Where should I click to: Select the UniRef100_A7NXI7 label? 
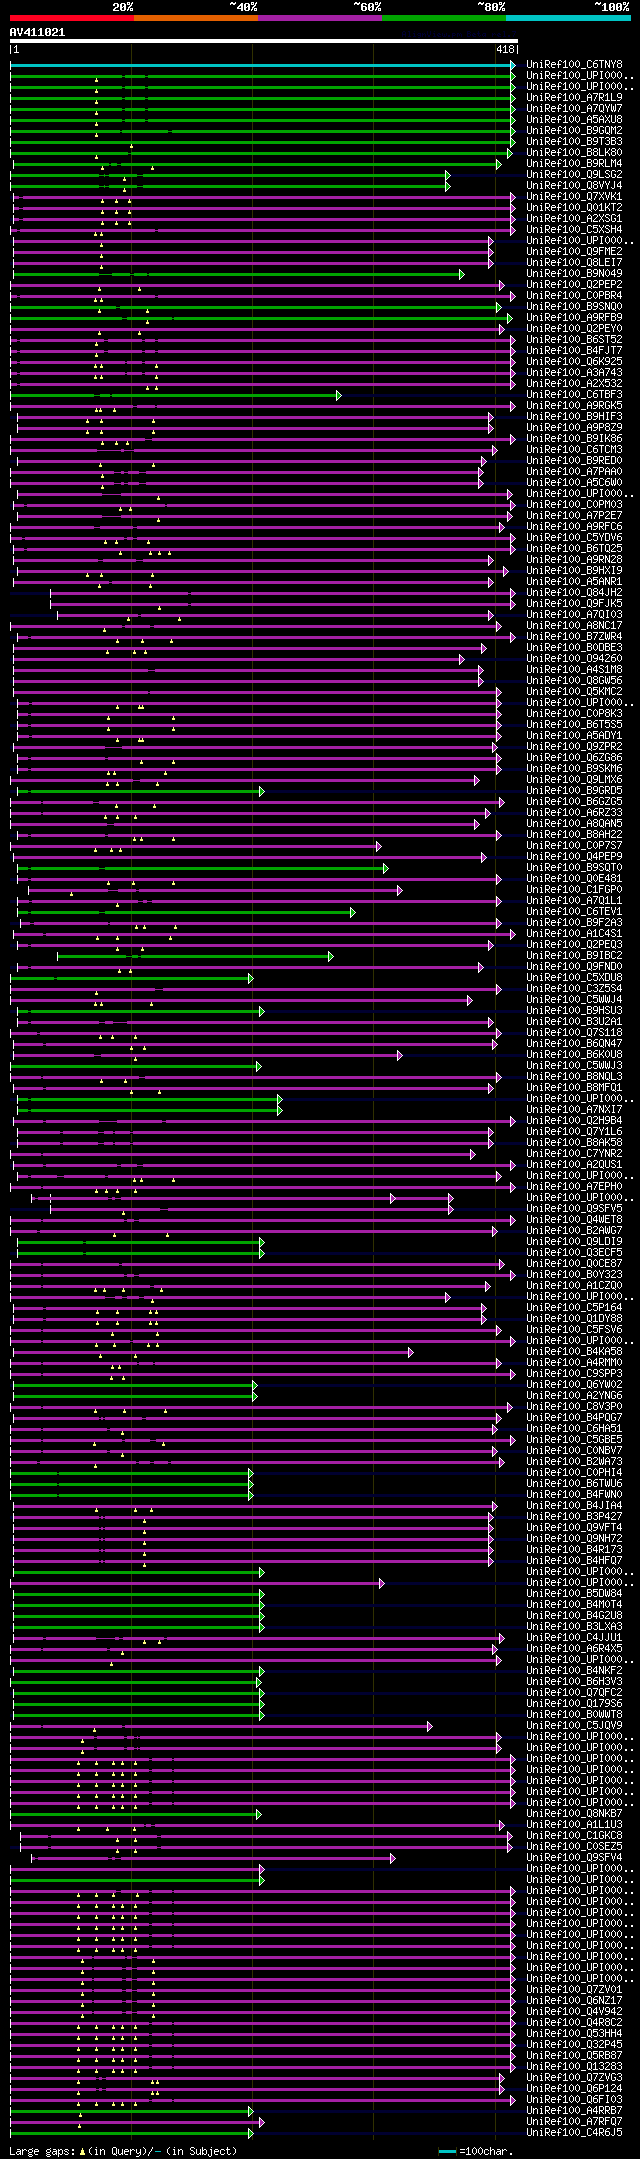click(574, 1110)
